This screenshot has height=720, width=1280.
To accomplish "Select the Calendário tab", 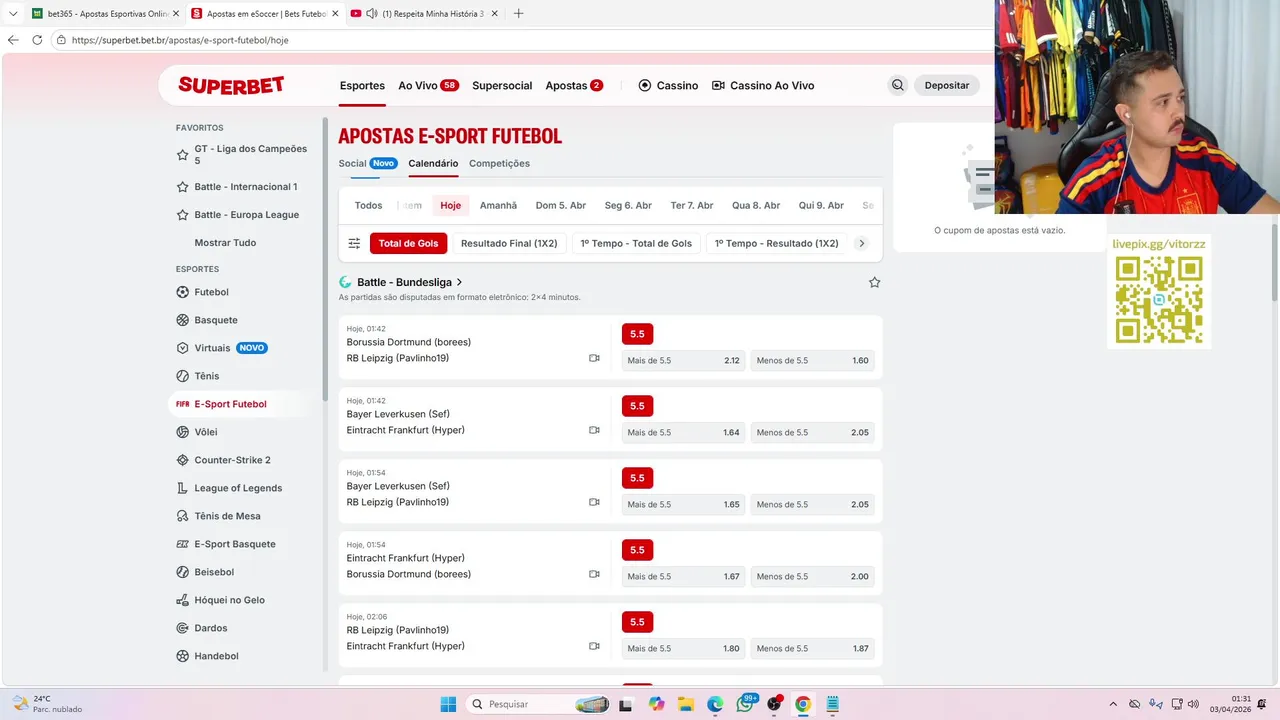I will [433, 163].
